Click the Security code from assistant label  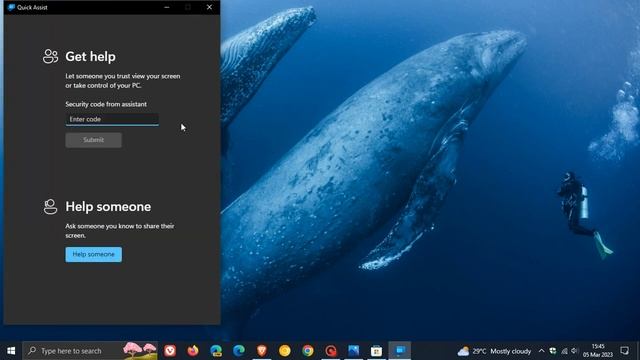pyautogui.click(x=106, y=104)
